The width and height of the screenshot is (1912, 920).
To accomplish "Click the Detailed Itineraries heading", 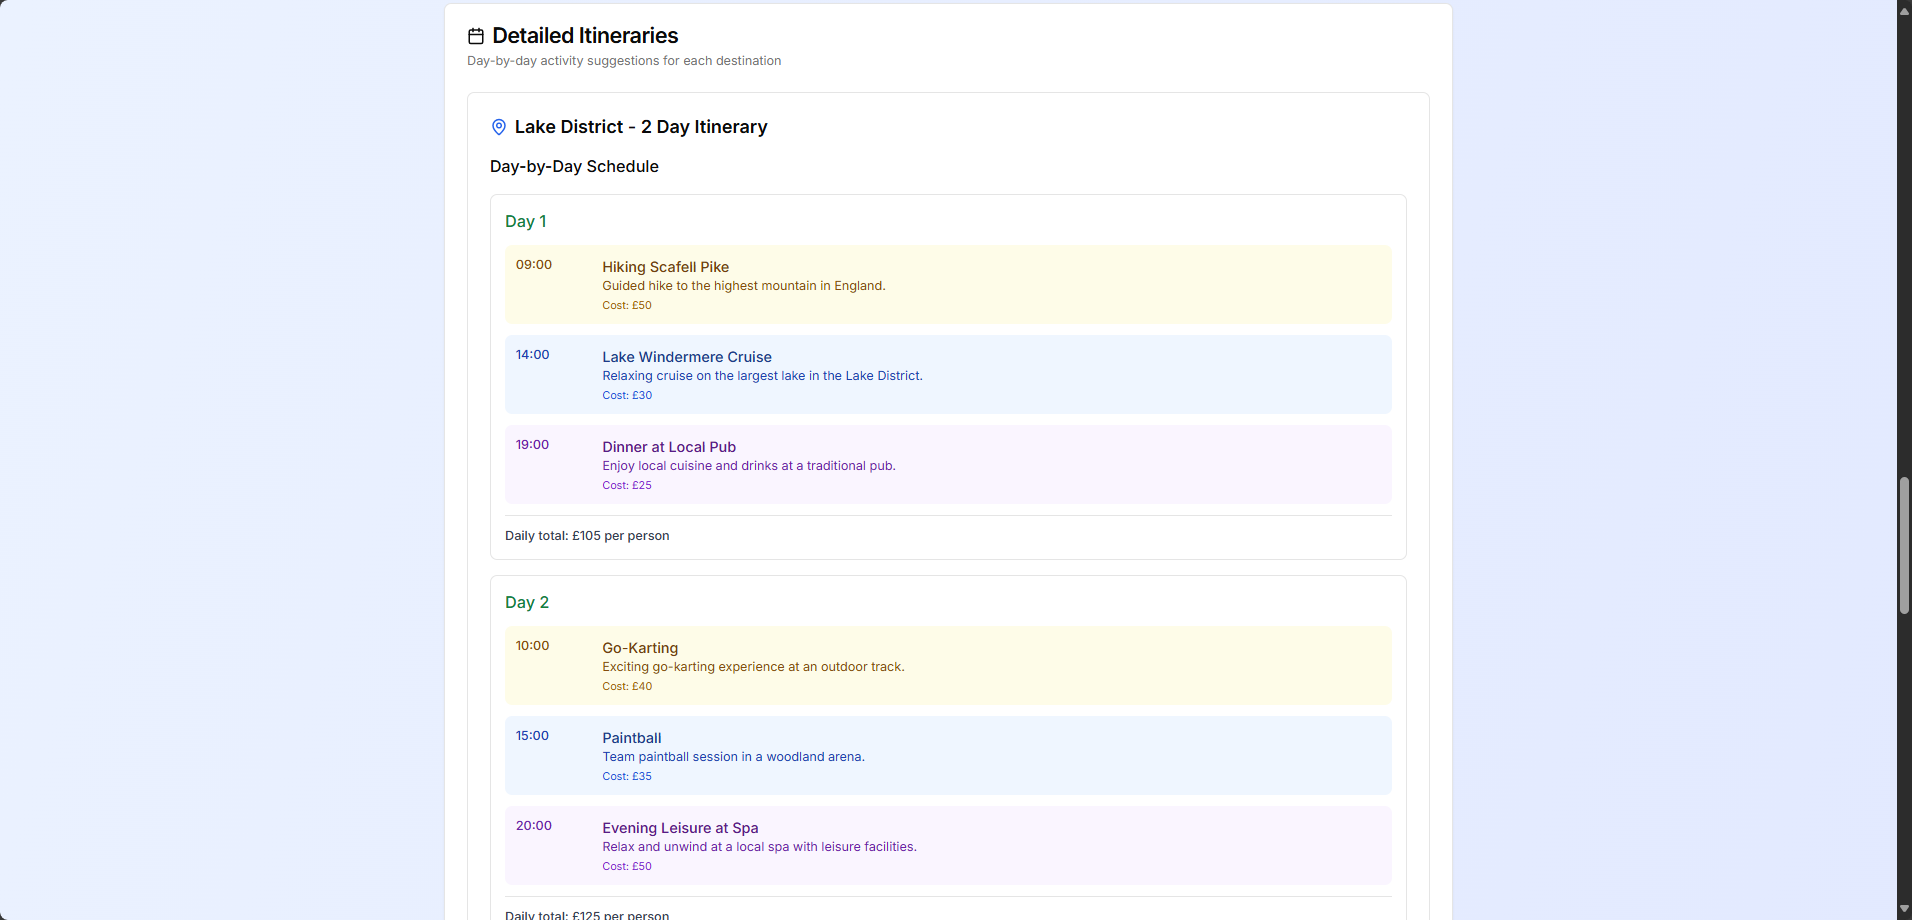I will click(586, 35).
